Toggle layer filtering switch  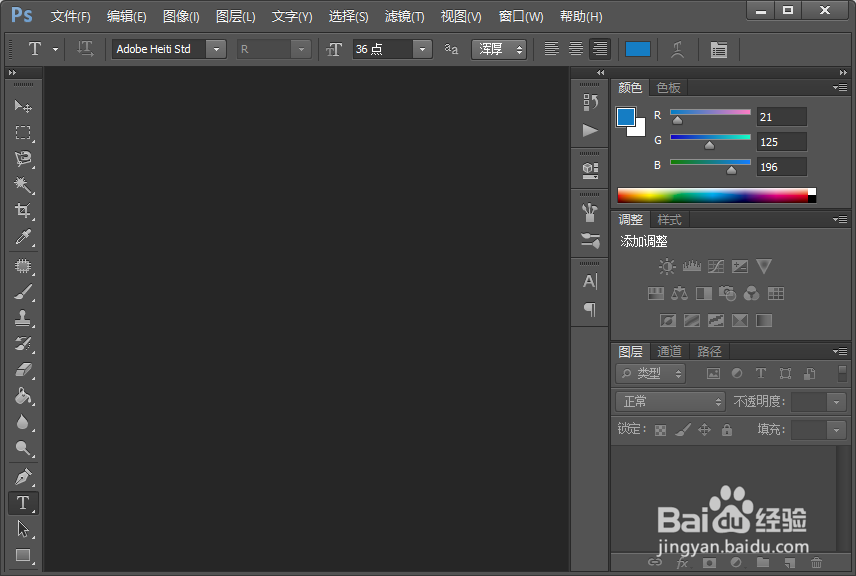pyautogui.click(x=842, y=373)
